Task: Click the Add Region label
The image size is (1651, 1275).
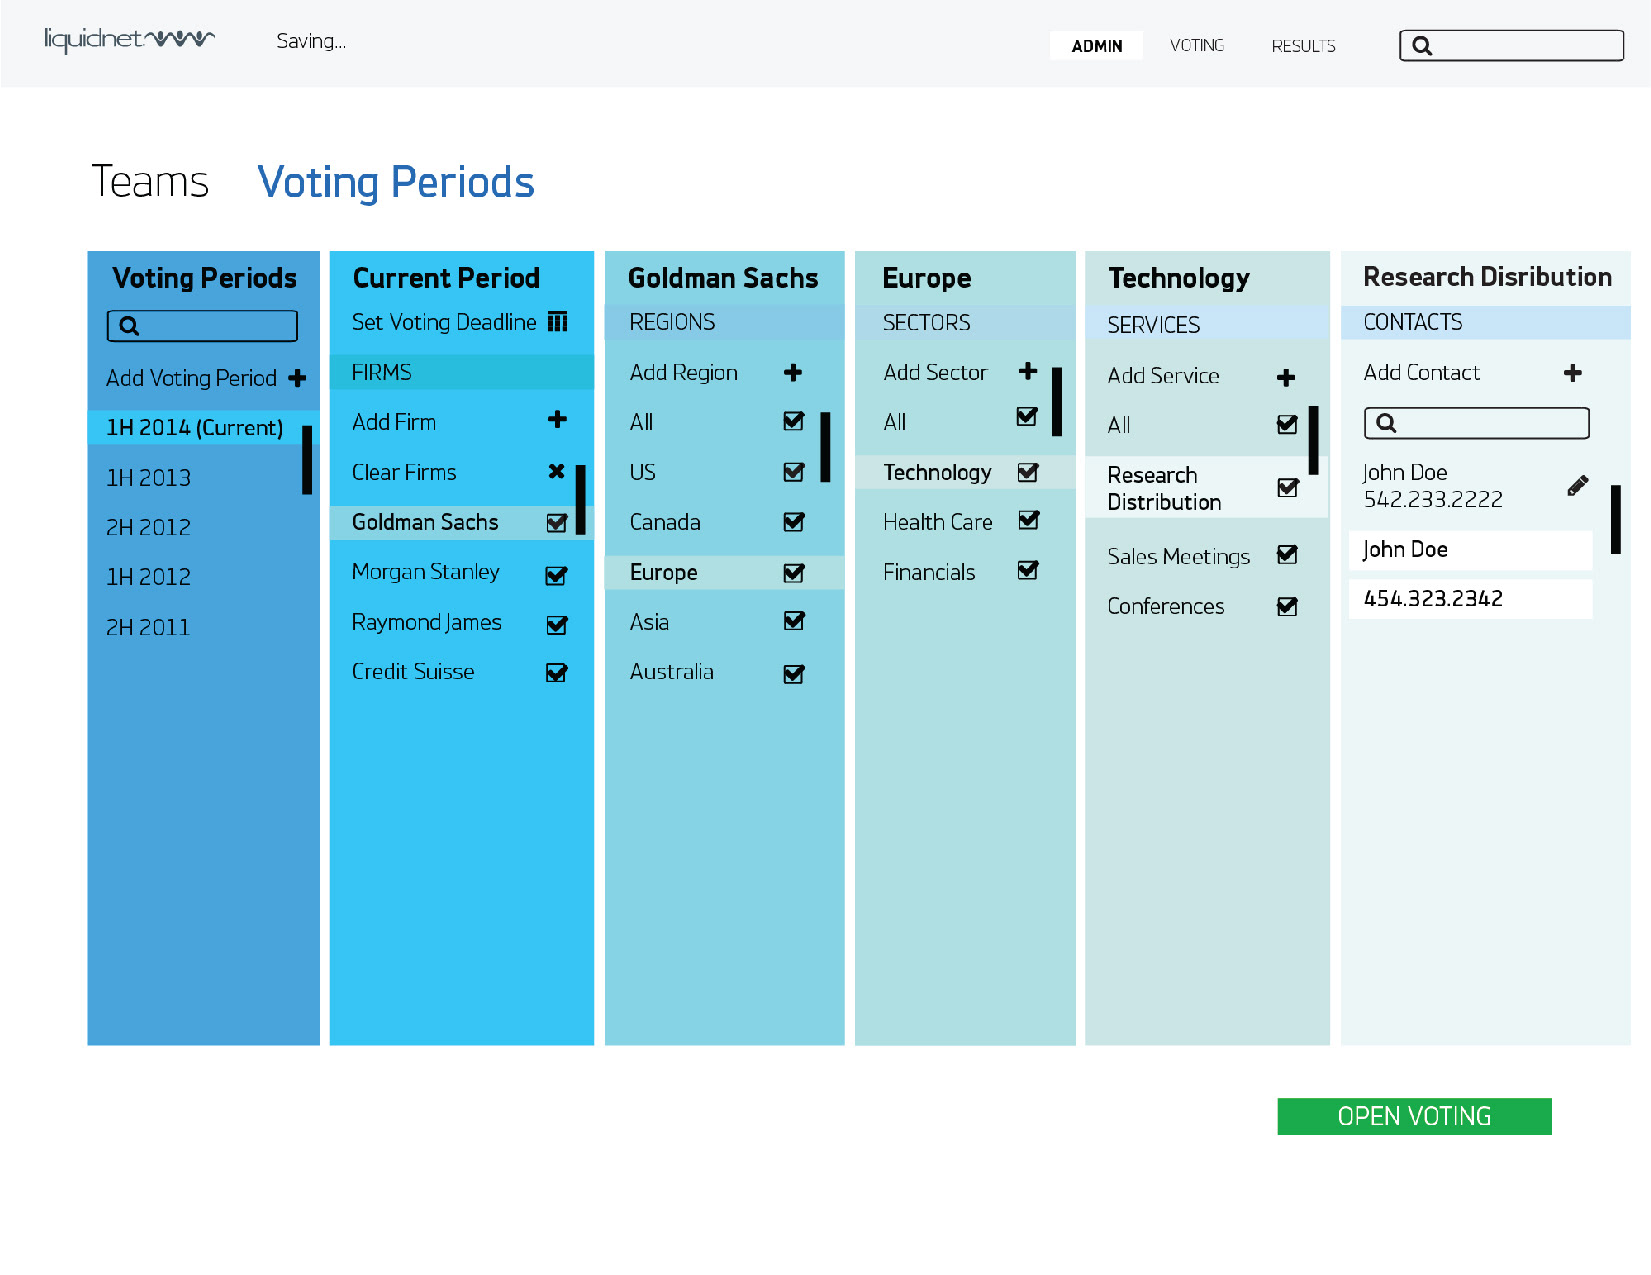Action: pos(684,372)
